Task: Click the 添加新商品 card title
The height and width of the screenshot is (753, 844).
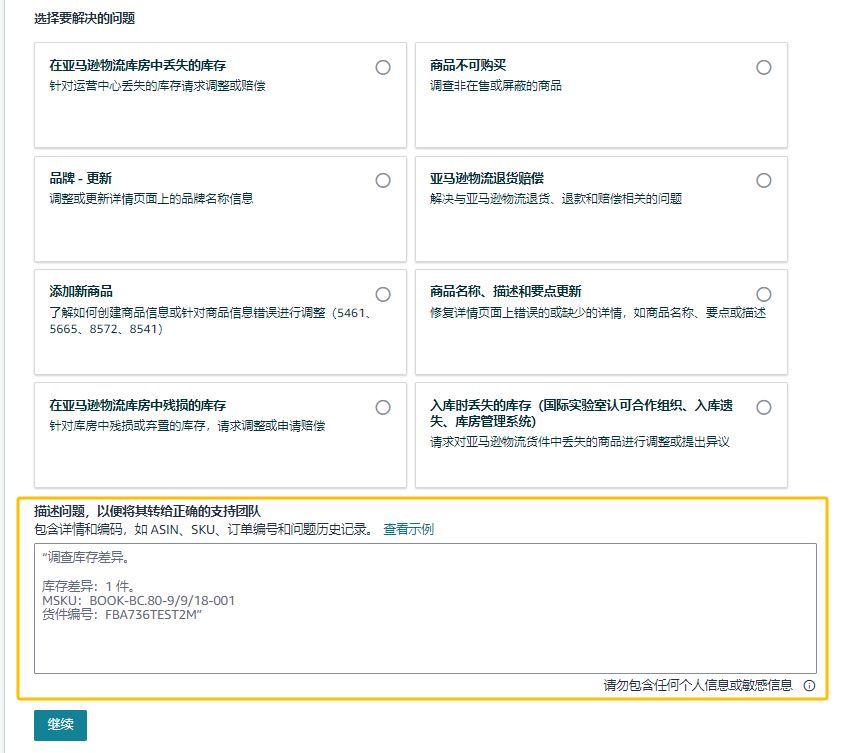Action: pyautogui.click(x=81, y=292)
